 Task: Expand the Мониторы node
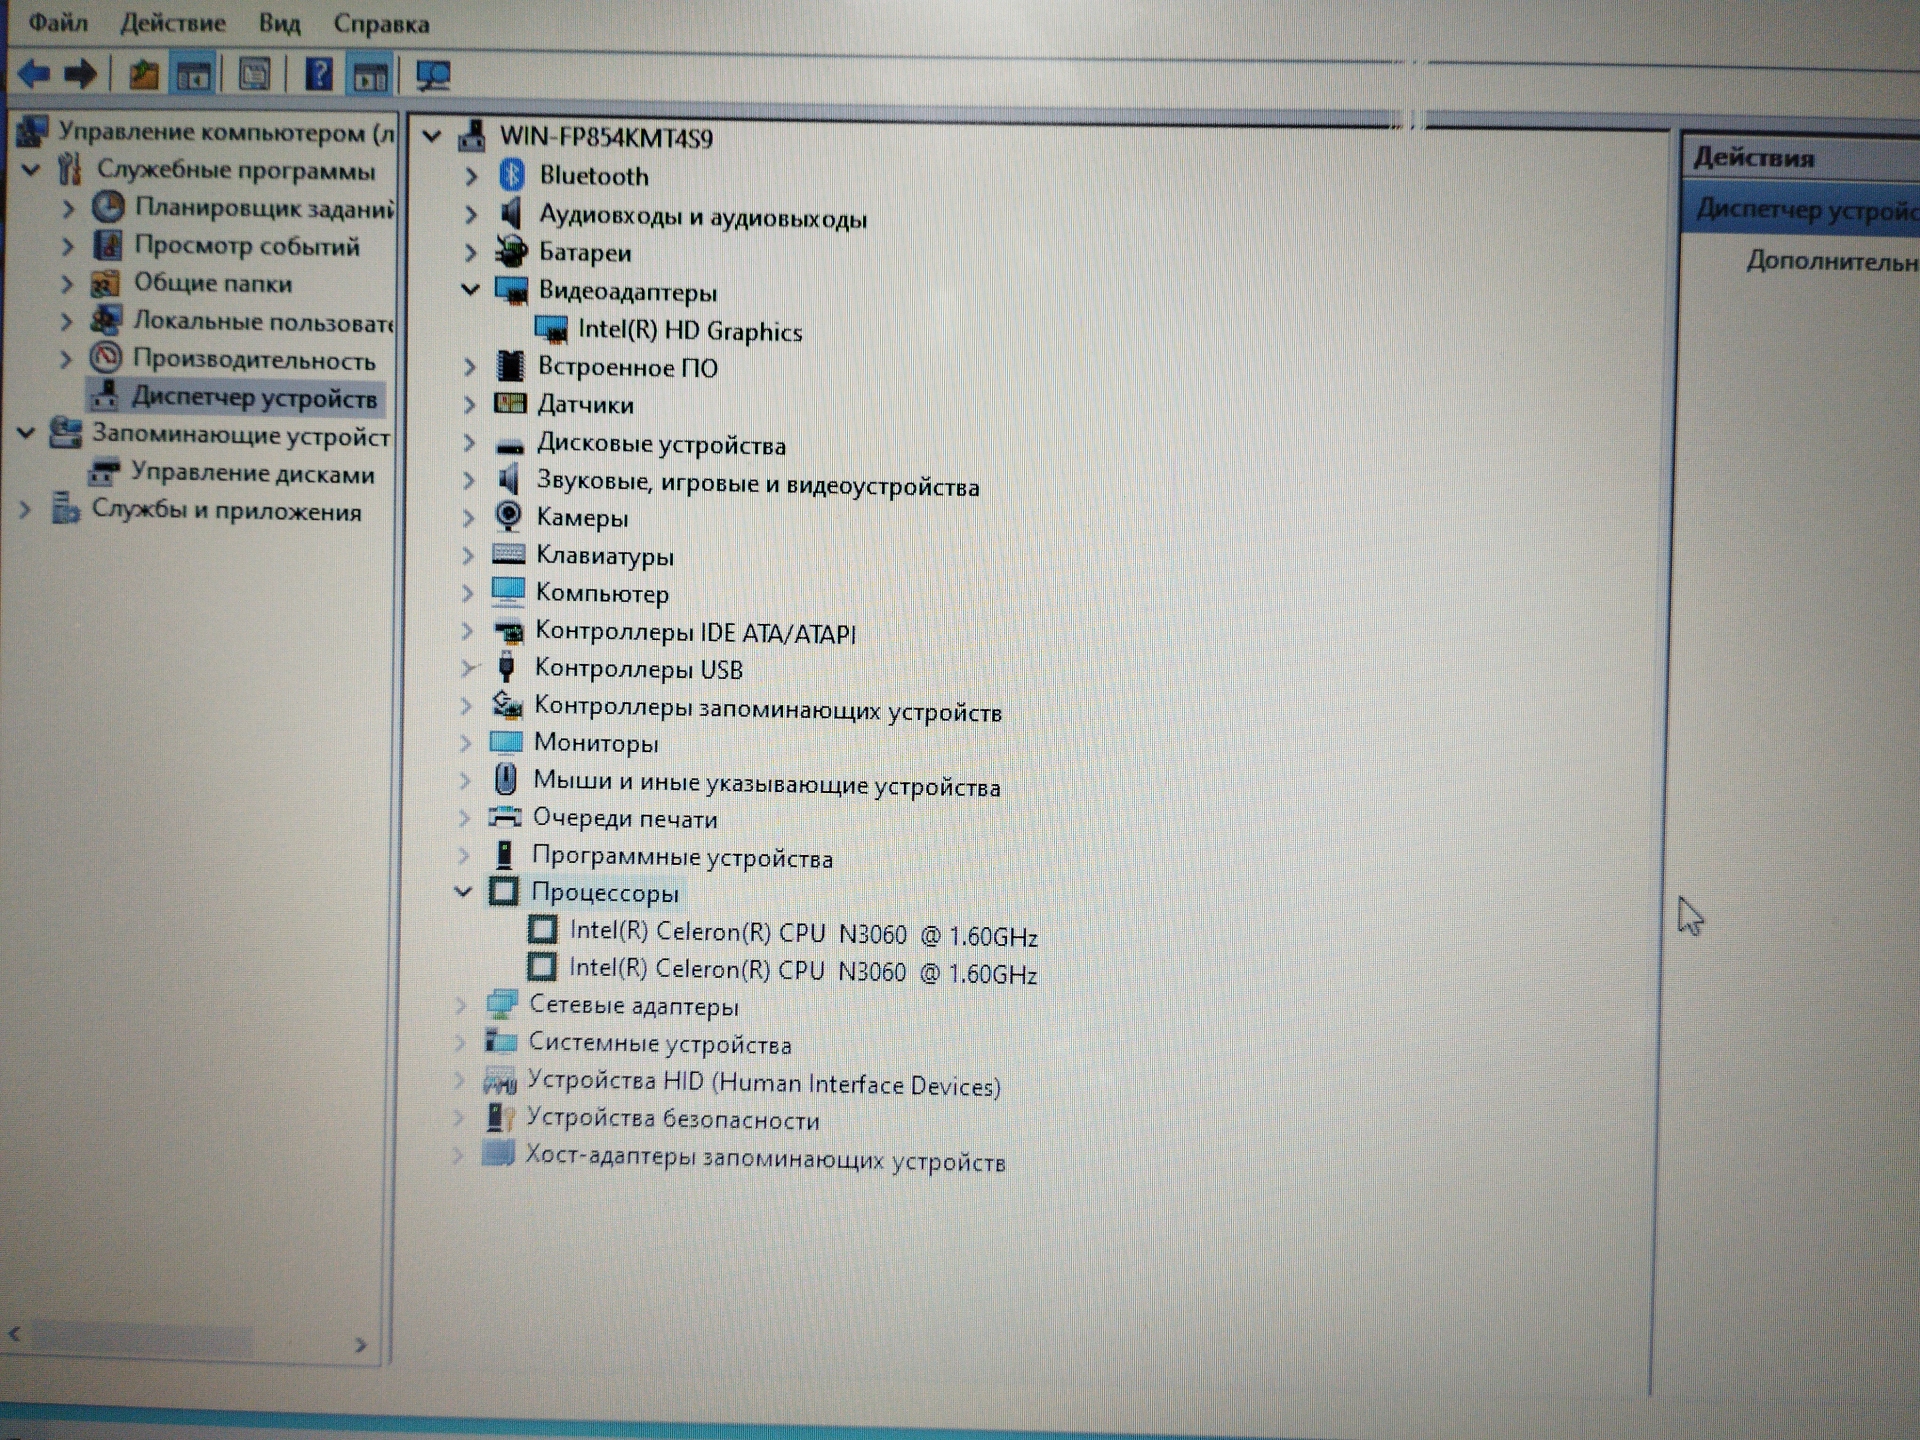465,742
